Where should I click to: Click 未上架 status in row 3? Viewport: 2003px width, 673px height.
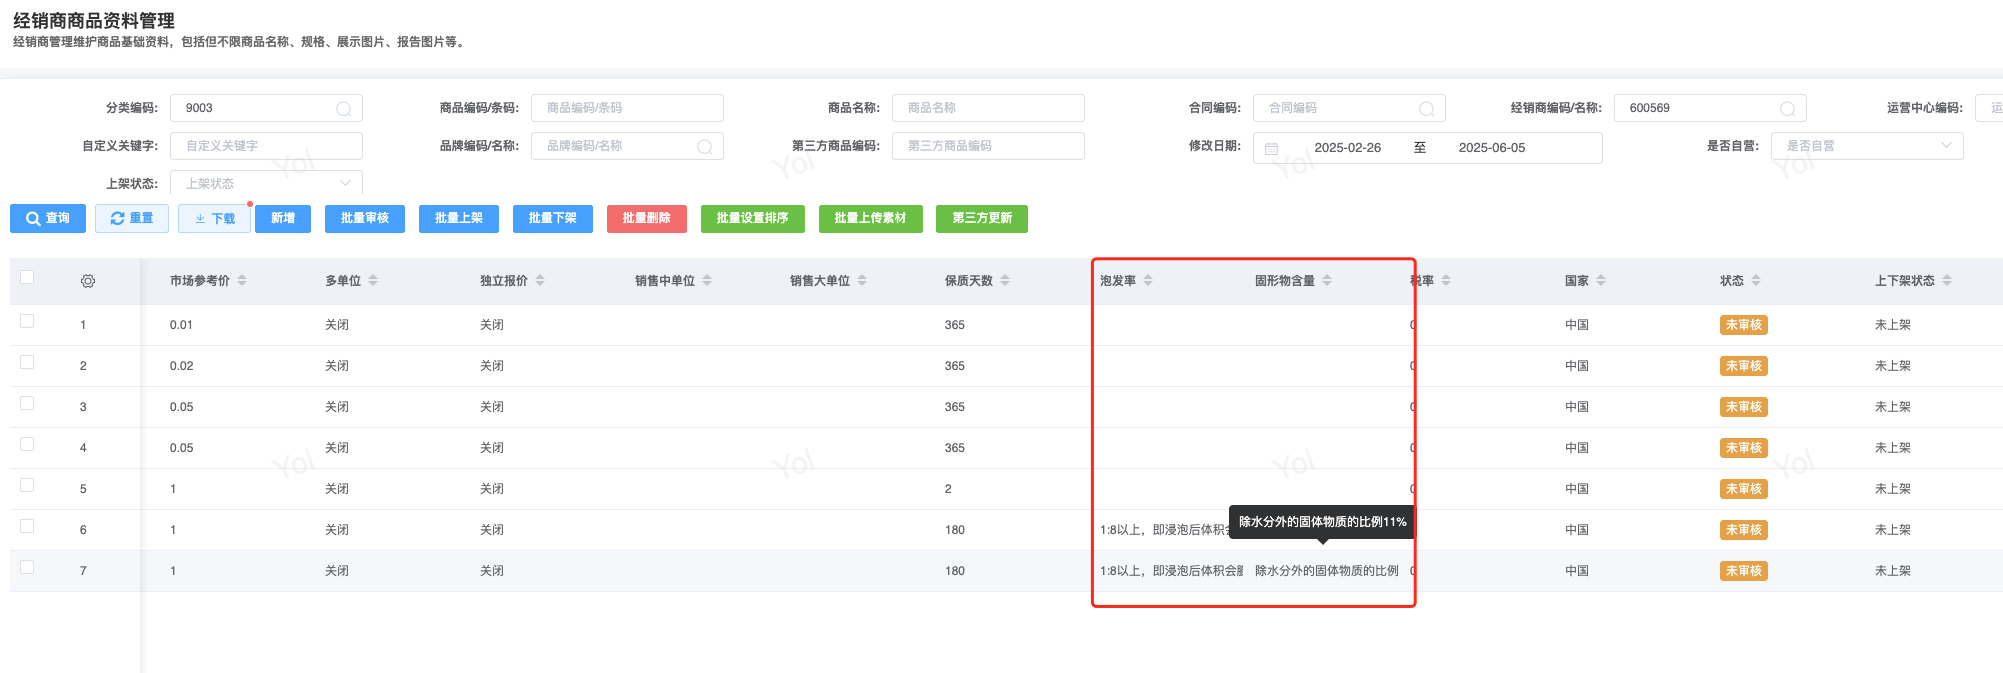click(x=1893, y=407)
